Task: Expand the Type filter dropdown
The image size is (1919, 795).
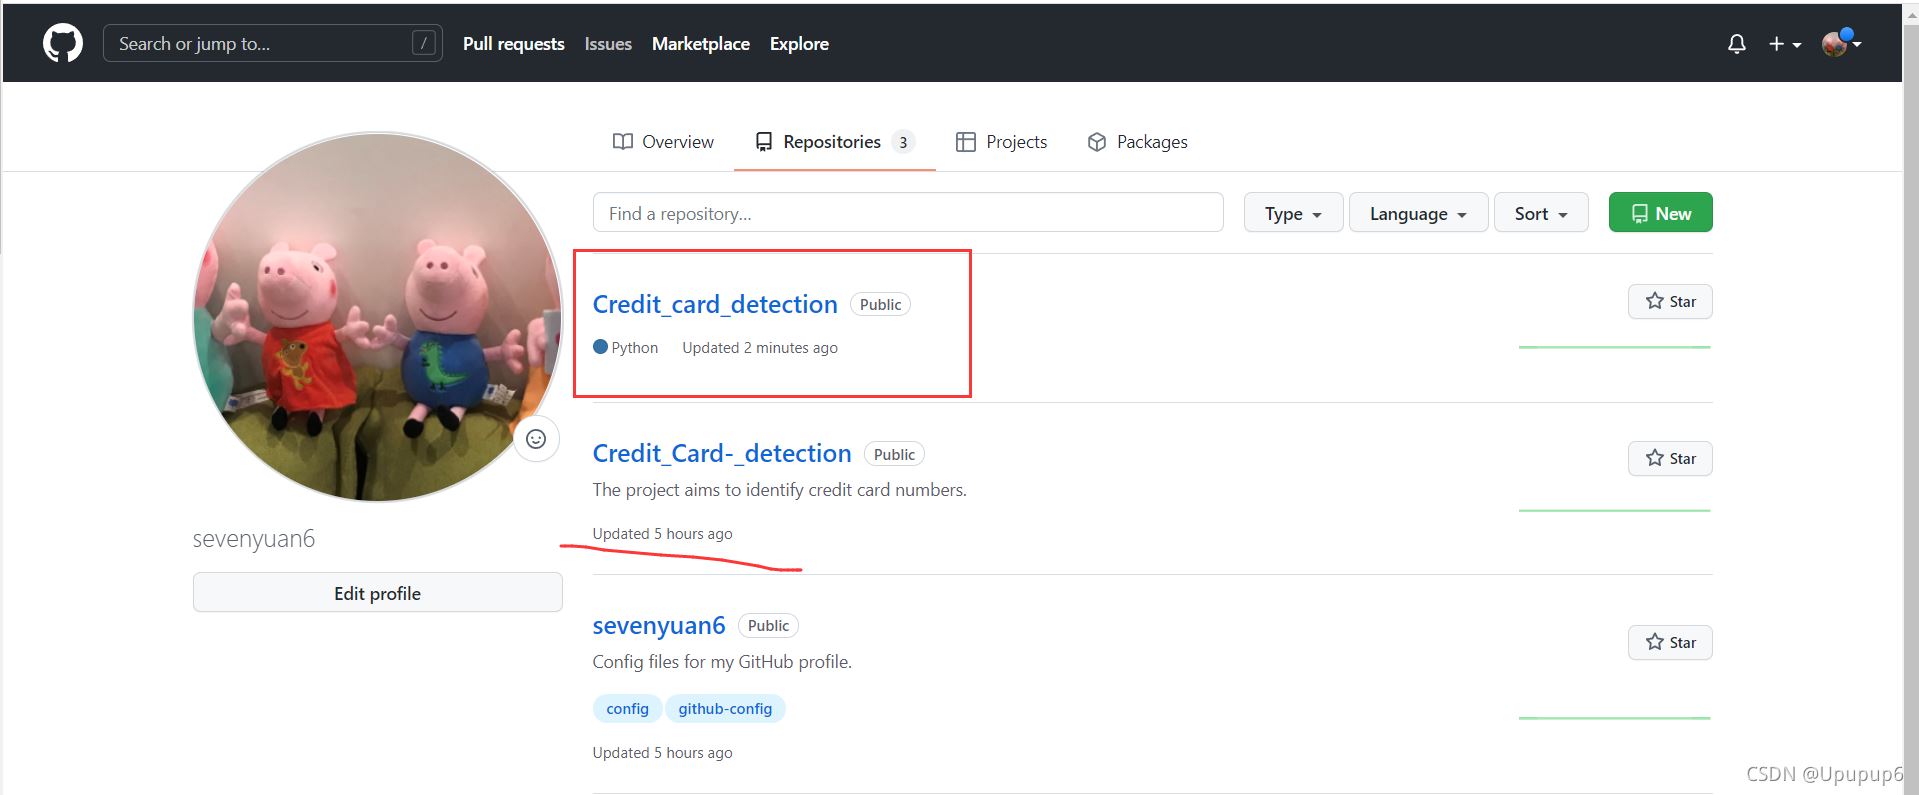Action: click(x=1292, y=213)
